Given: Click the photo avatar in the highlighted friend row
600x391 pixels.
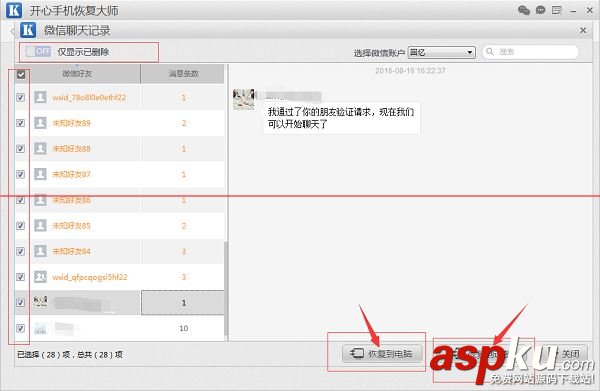Looking at the screenshot, I should [x=40, y=301].
